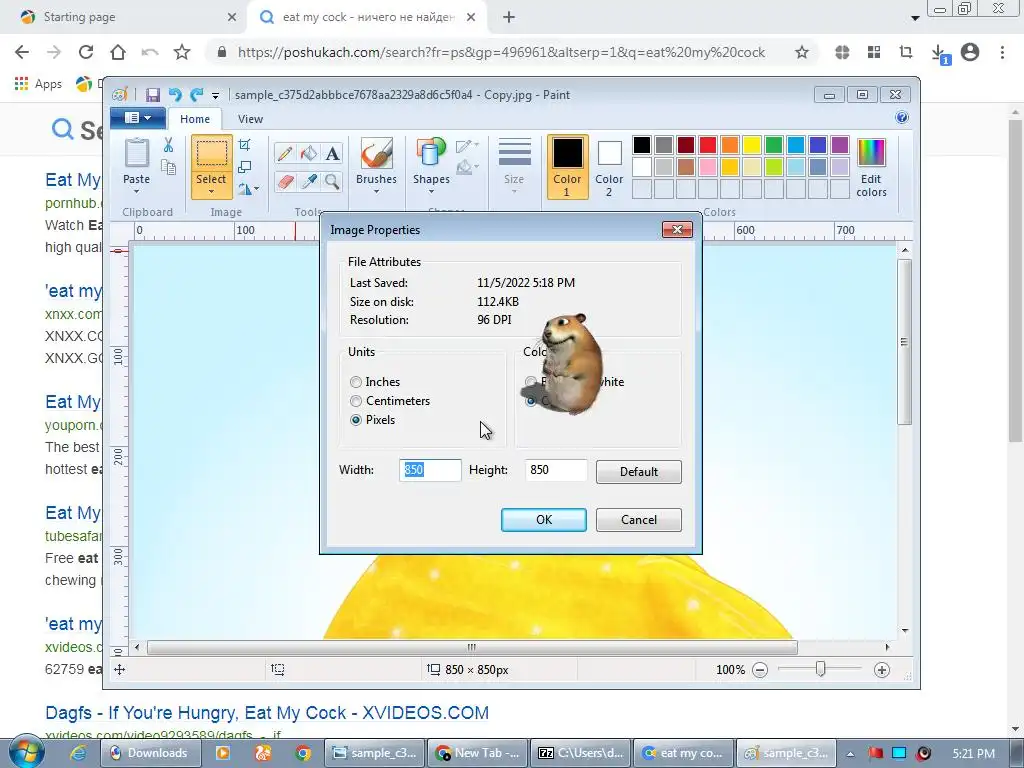Click the Paste clipboard icon

pos(136,153)
